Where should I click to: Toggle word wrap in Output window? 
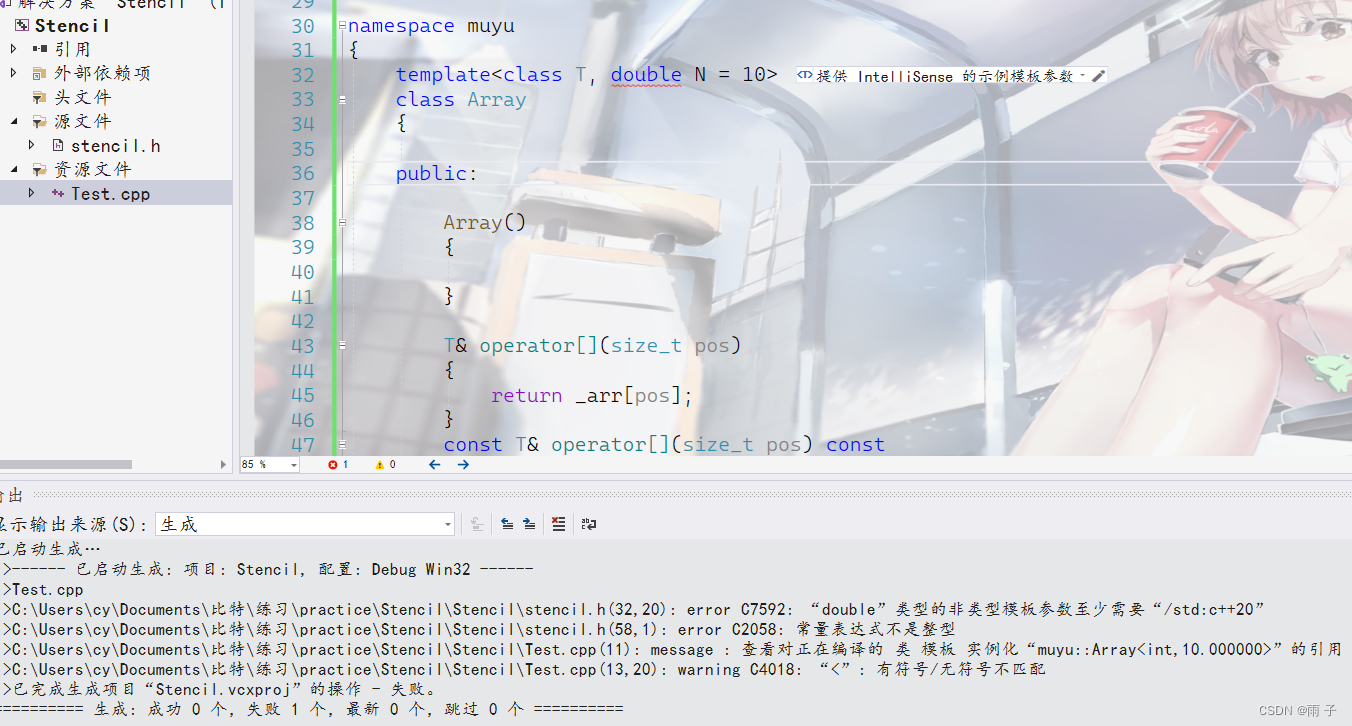tap(589, 524)
